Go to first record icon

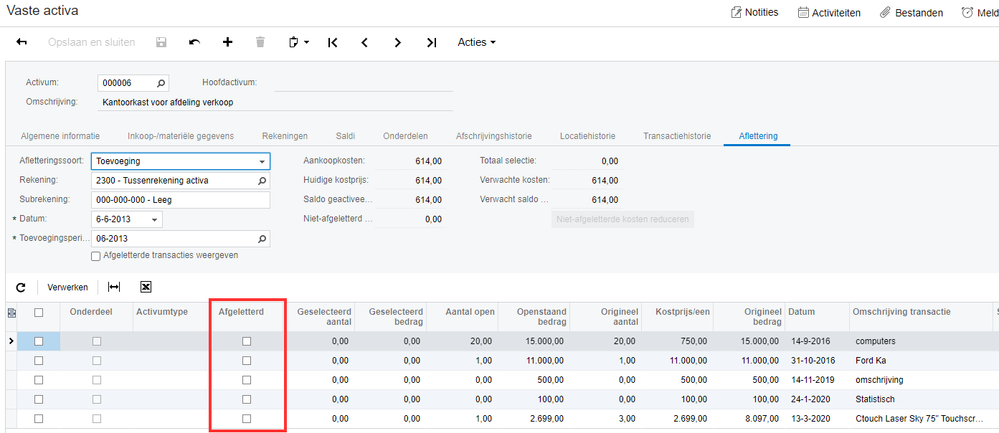pyautogui.click(x=332, y=43)
